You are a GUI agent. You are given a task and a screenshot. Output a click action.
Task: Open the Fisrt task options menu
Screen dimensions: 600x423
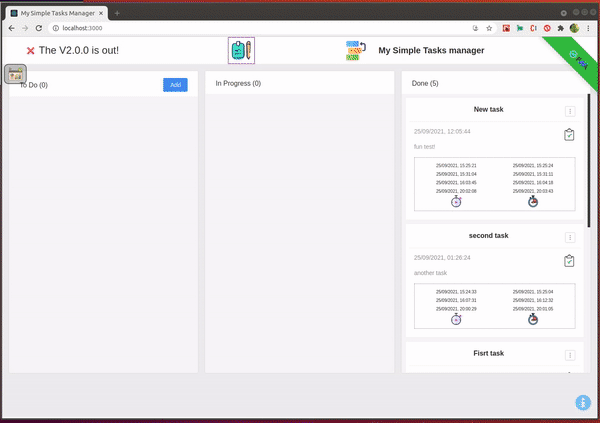coord(570,355)
